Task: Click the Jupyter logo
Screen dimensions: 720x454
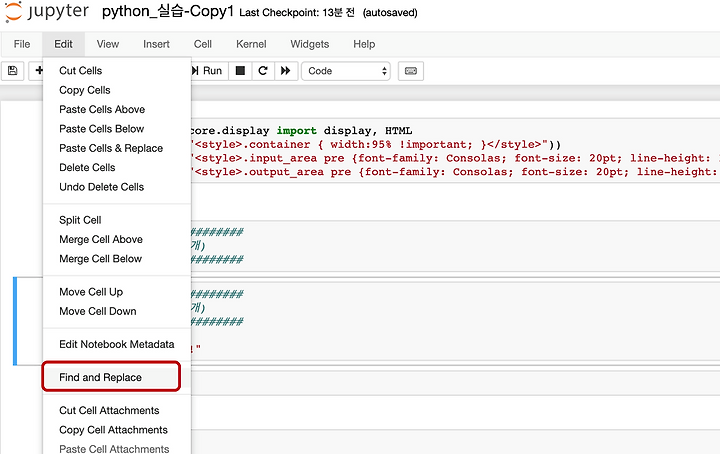Action: pyautogui.click(x=46, y=12)
